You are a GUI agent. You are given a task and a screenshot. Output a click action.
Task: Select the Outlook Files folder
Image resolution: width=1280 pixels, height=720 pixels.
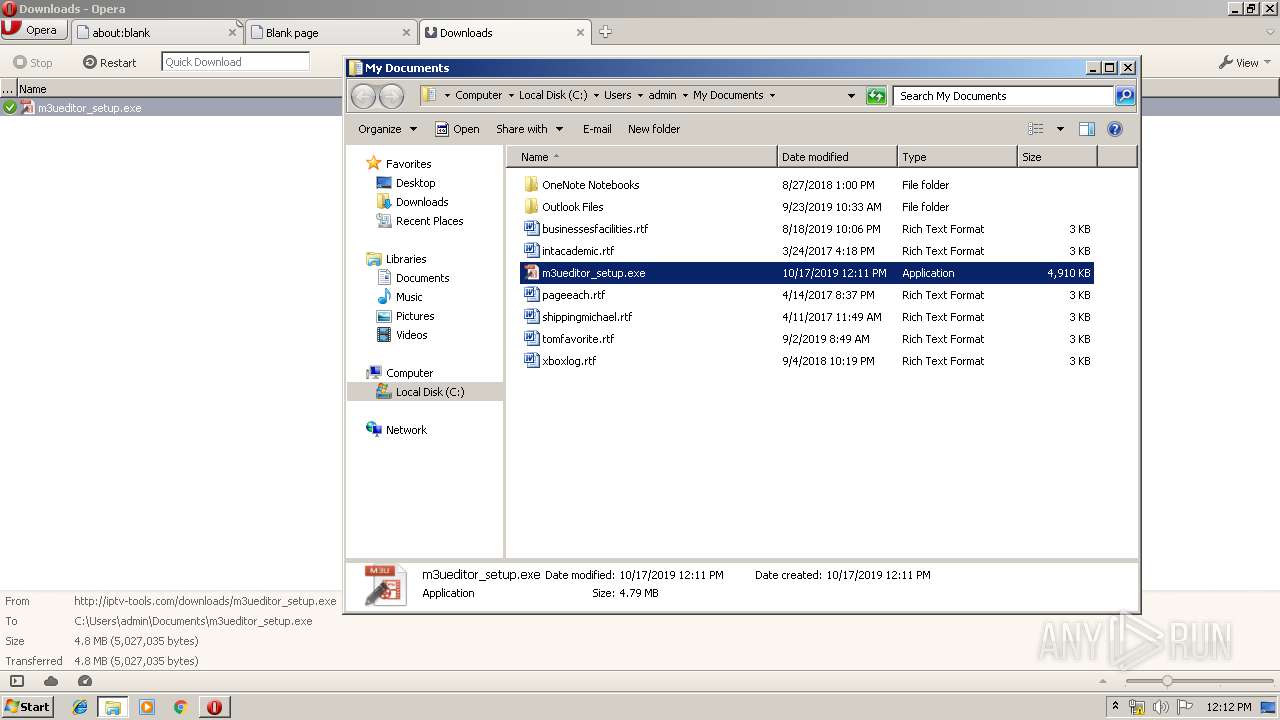click(572, 207)
